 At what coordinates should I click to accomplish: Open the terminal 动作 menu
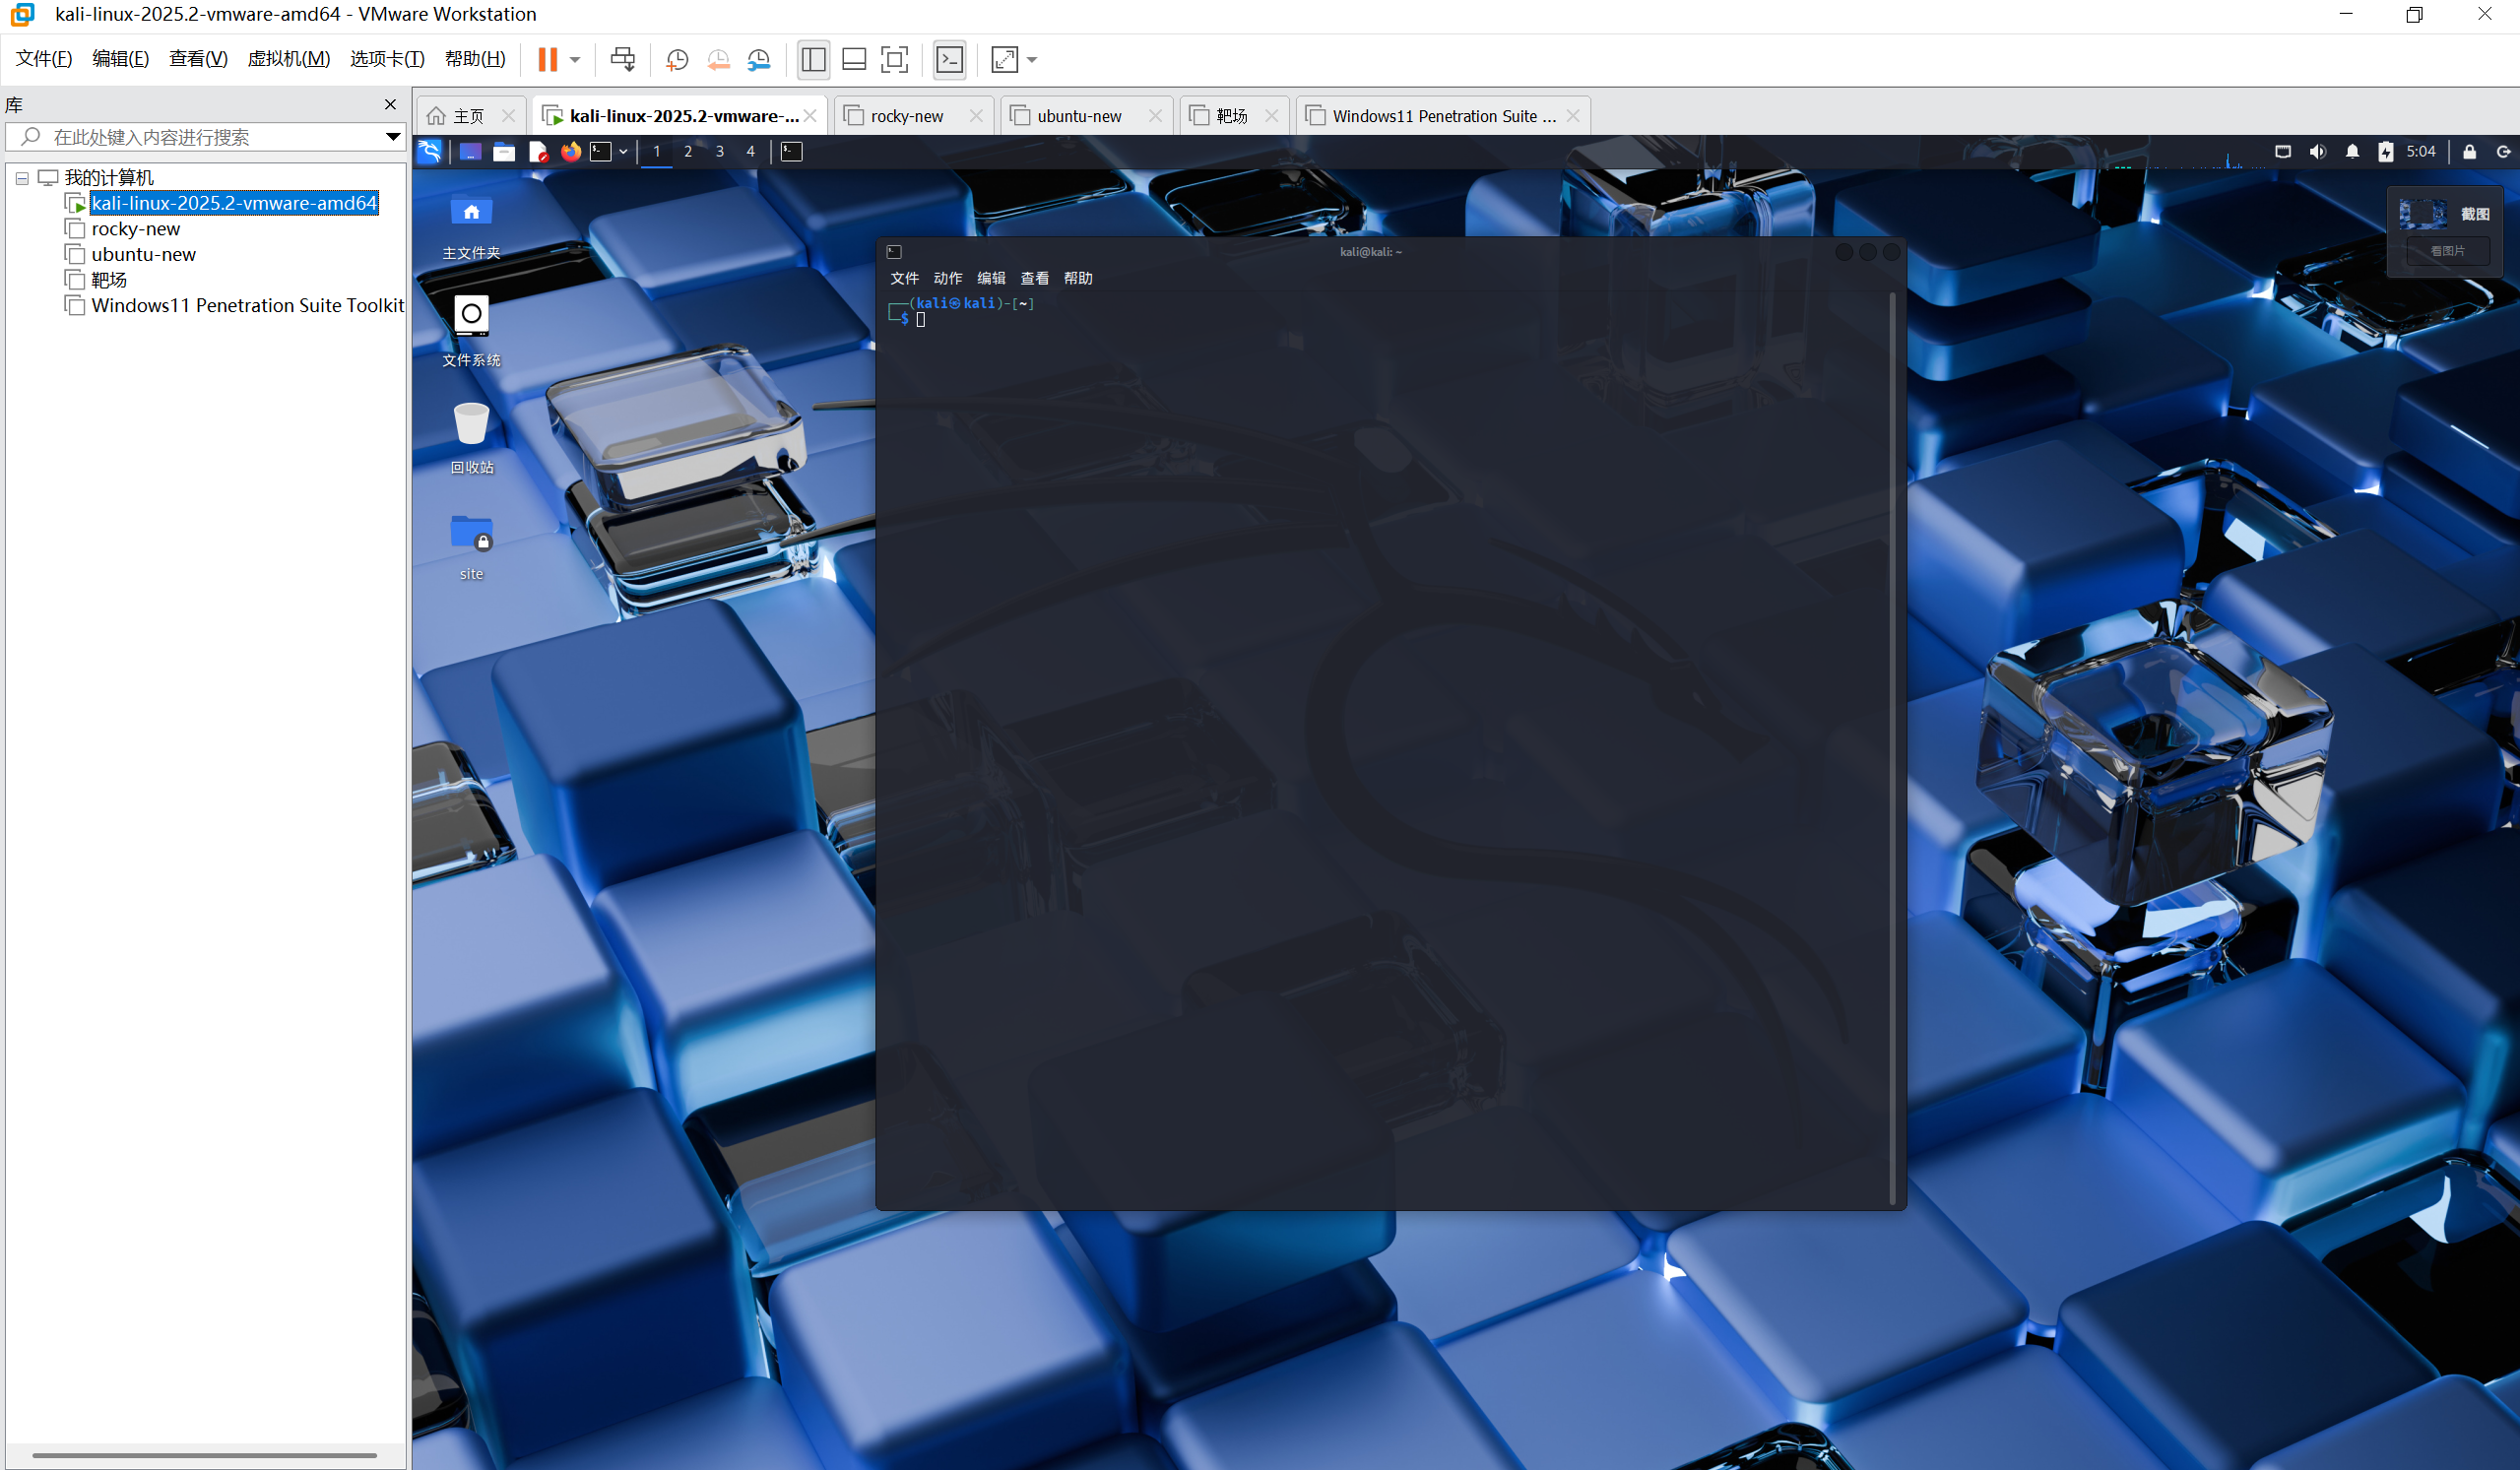tap(947, 278)
